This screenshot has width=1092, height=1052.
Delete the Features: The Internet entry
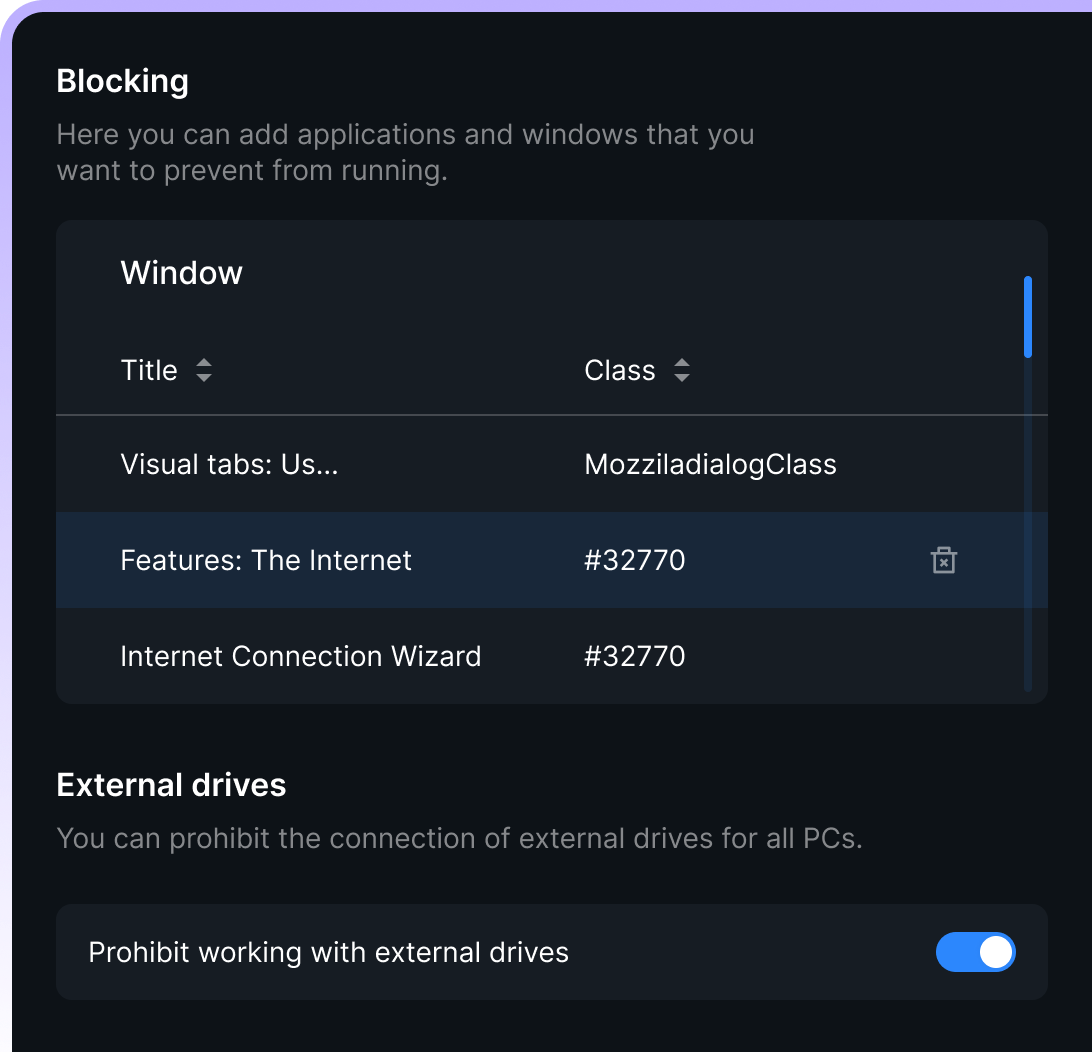pos(943,560)
